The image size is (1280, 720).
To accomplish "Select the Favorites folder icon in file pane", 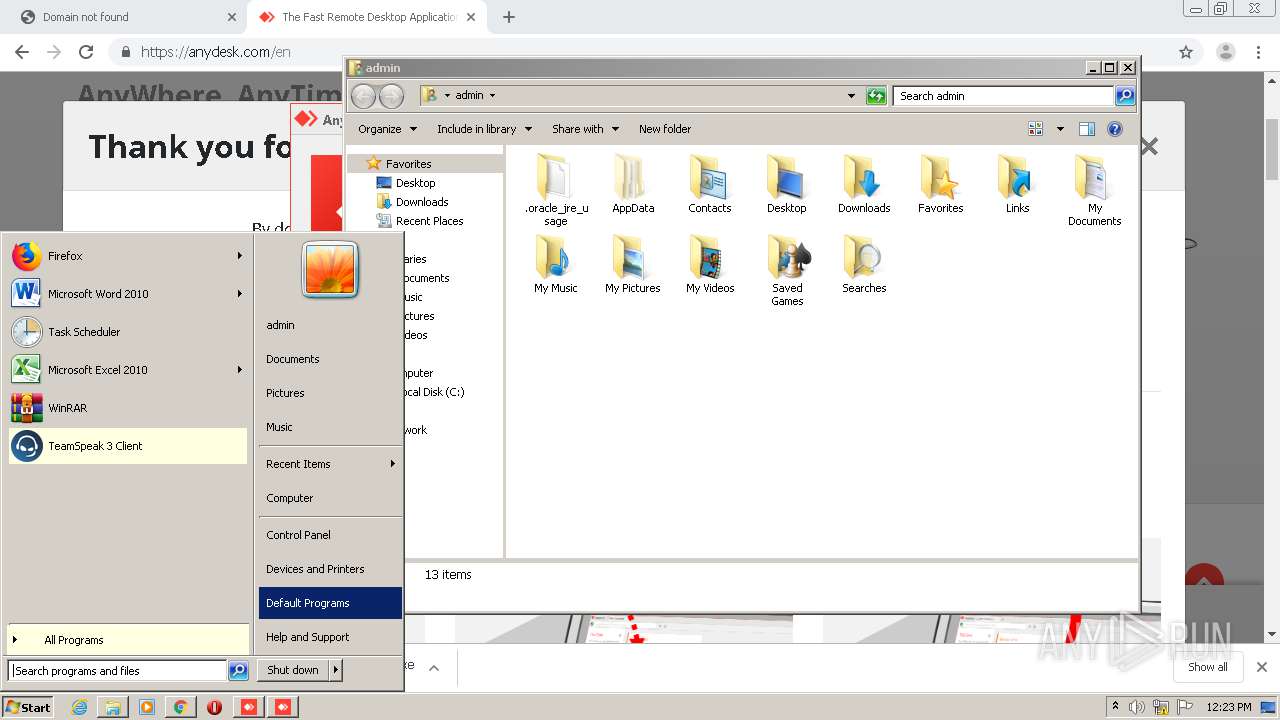I will point(941,184).
